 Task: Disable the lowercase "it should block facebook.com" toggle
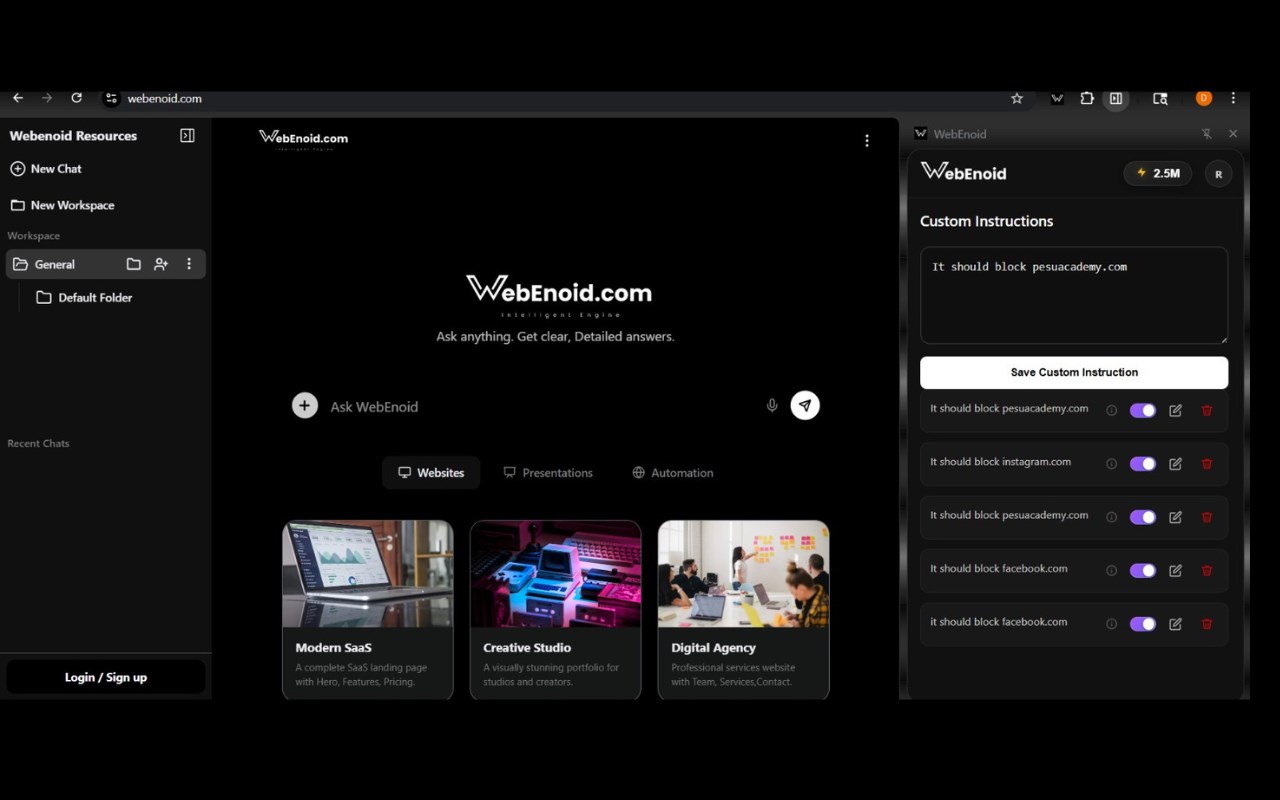point(1143,624)
